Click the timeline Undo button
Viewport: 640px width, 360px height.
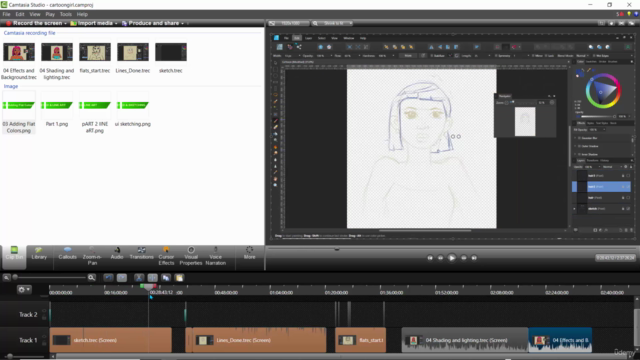[108, 278]
